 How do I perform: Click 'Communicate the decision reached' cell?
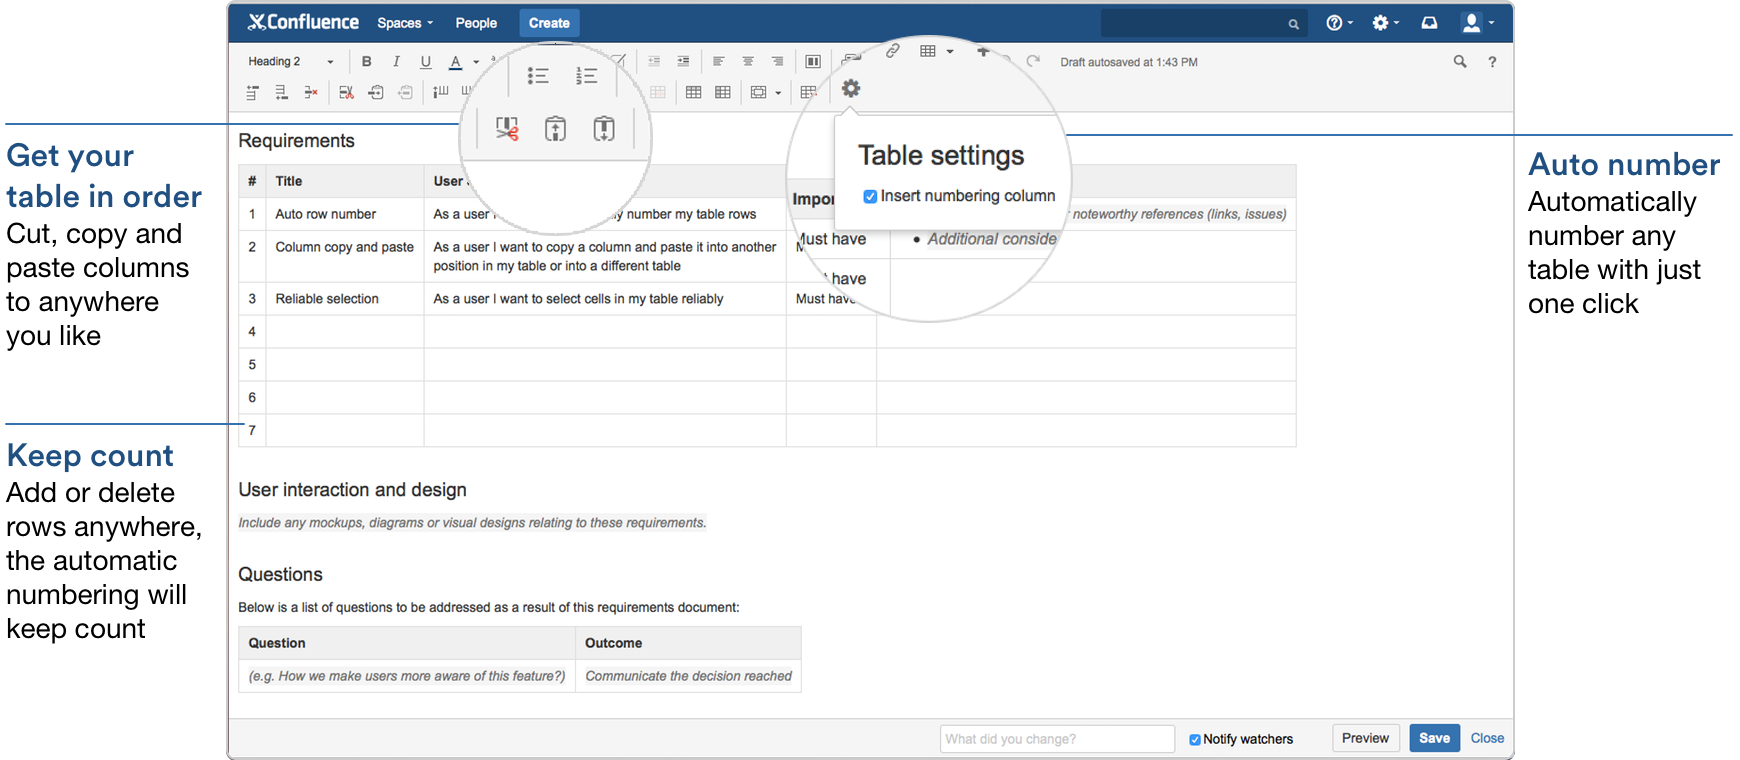(x=688, y=676)
